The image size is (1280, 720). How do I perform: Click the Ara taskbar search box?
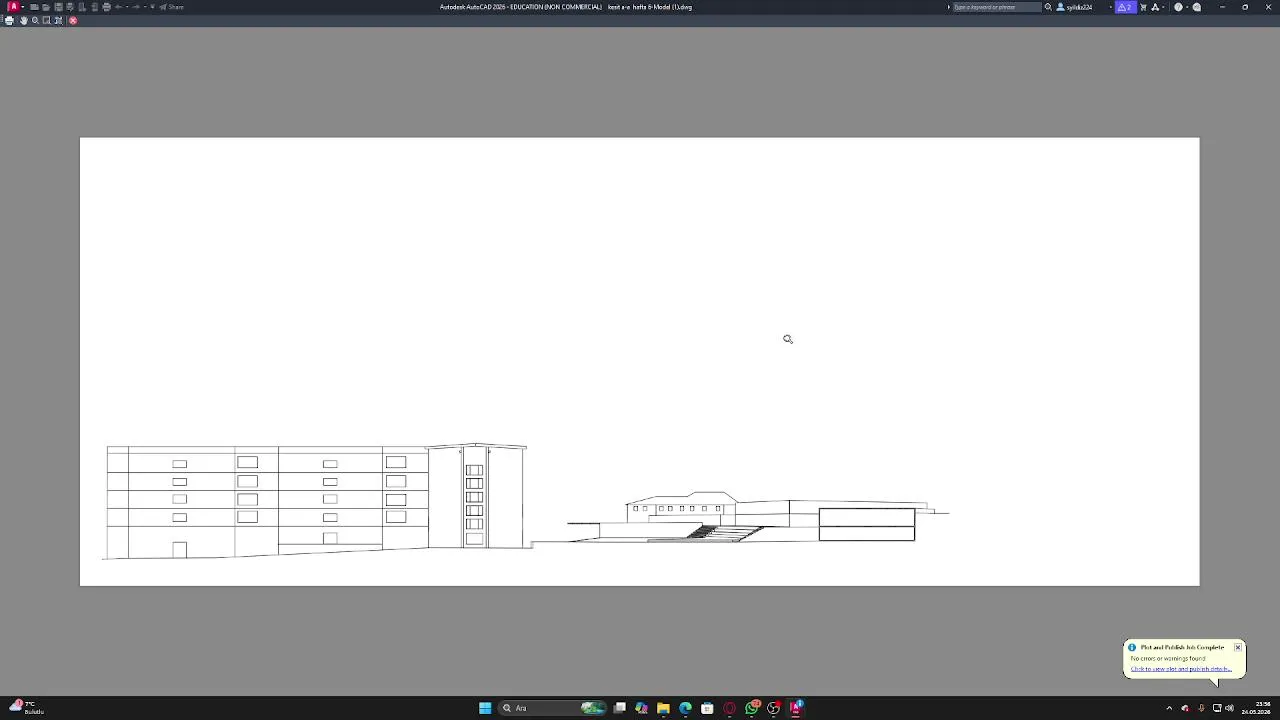(x=553, y=708)
